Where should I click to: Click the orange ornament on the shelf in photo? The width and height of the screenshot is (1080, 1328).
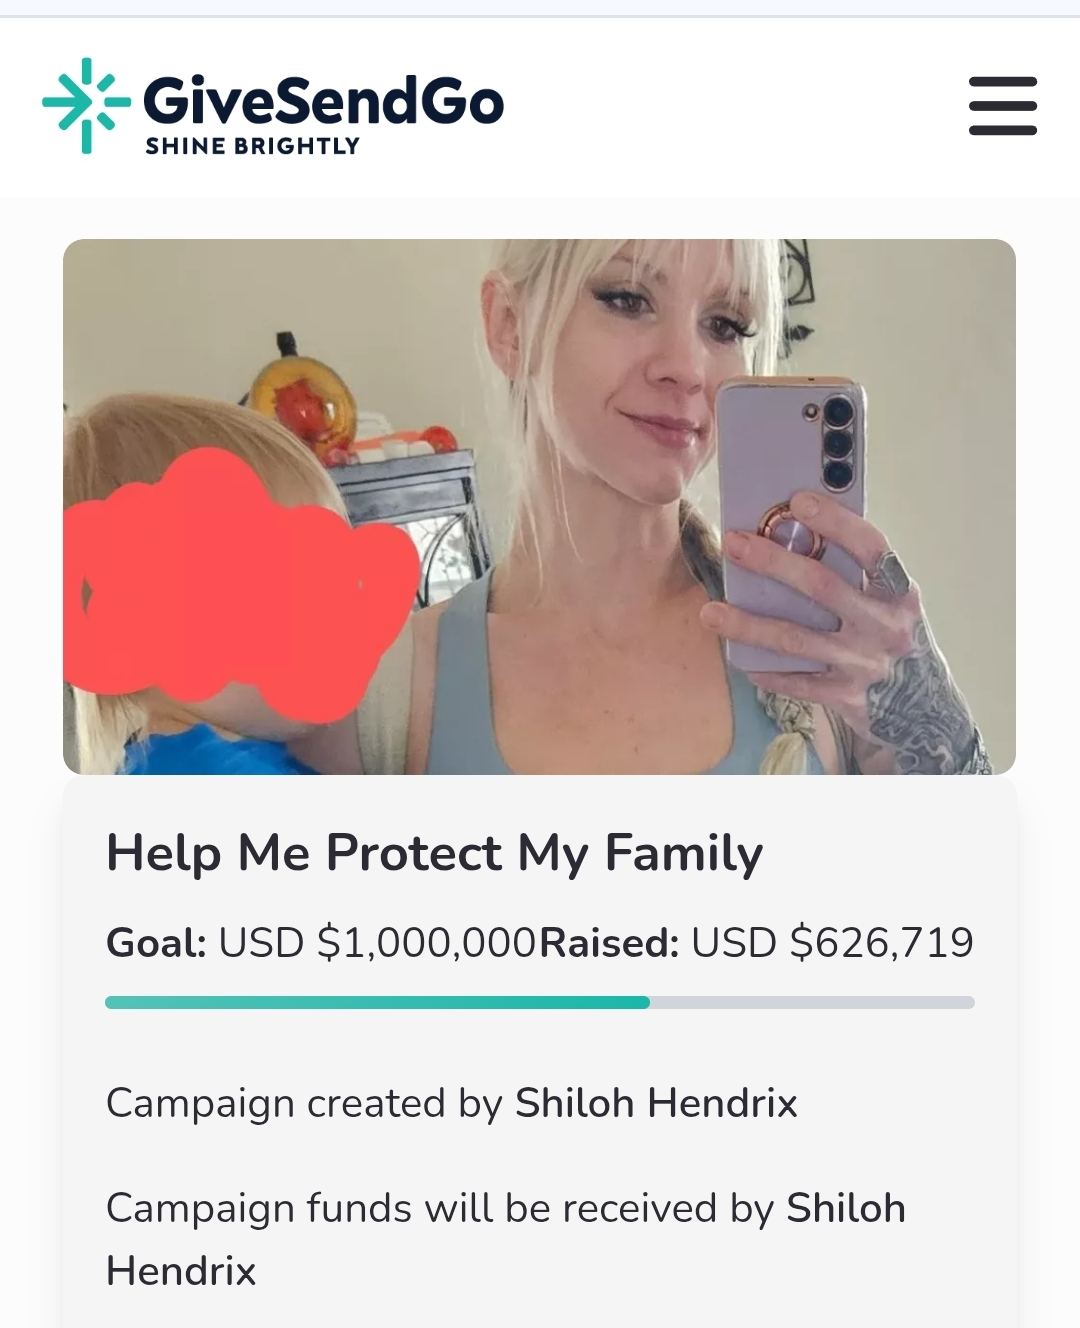coord(301,401)
